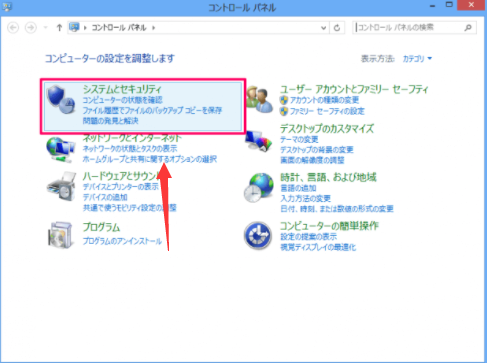Click プログラムのアンインストール link
Image resolution: width=487 pixels, height=363 pixels.
[x=122, y=241]
